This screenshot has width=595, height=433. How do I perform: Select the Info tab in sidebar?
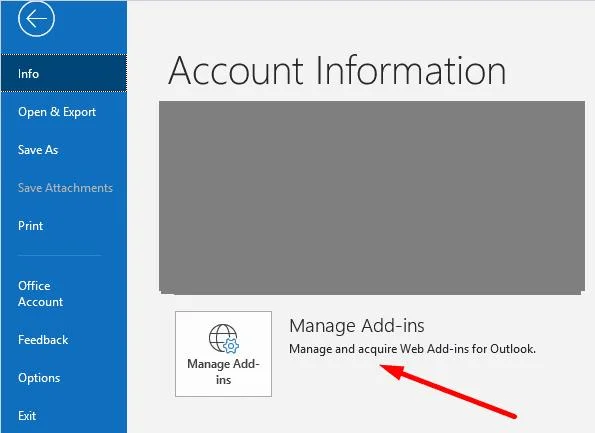pos(64,73)
